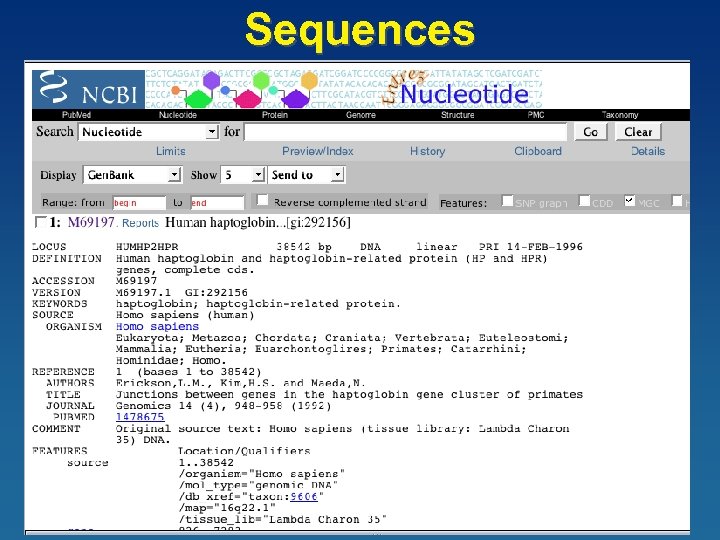Open the History link
Viewport: 720px width, 540px height.
pos(428,151)
